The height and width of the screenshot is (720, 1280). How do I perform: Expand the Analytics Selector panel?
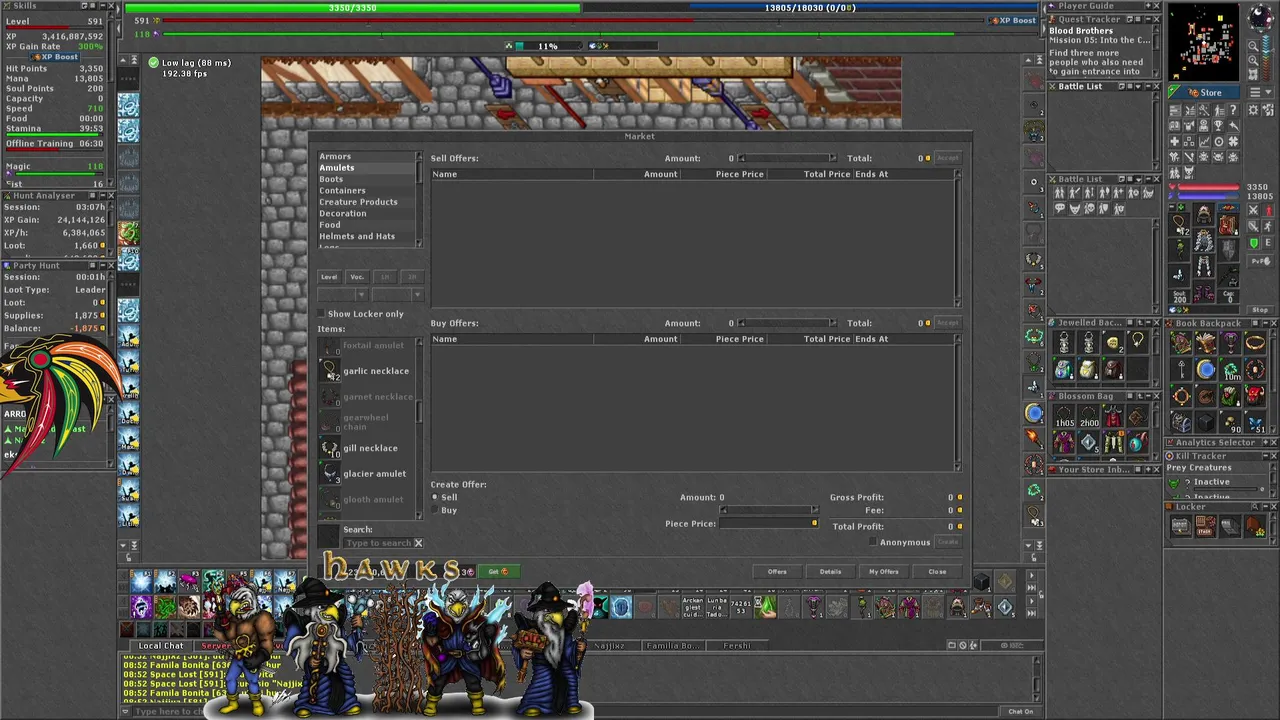click(1266, 442)
